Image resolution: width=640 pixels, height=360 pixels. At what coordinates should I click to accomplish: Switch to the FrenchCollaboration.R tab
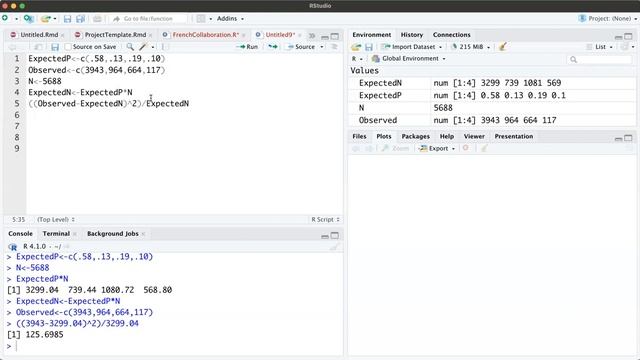click(x=205, y=35)
